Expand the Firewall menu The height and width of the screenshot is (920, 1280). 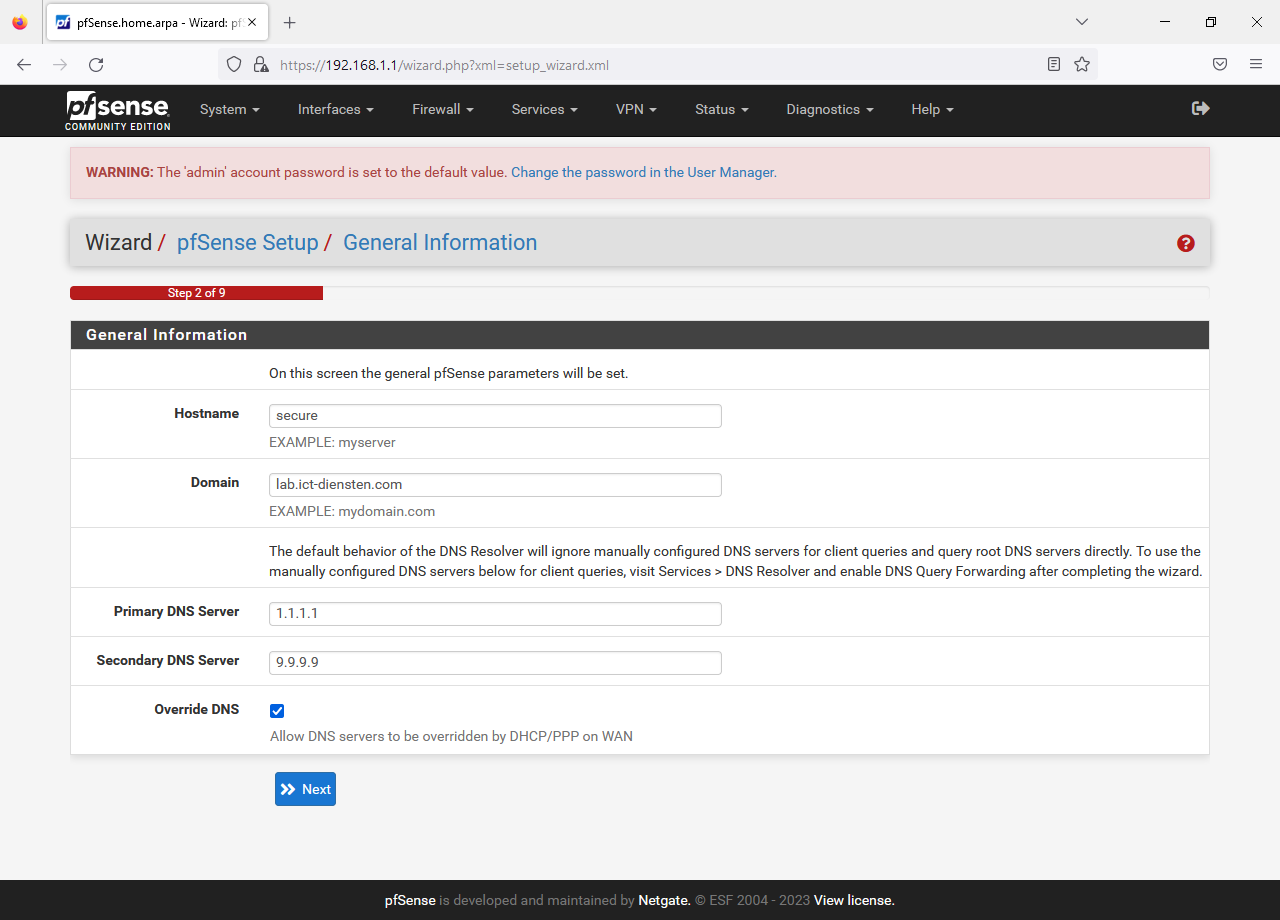443,110
